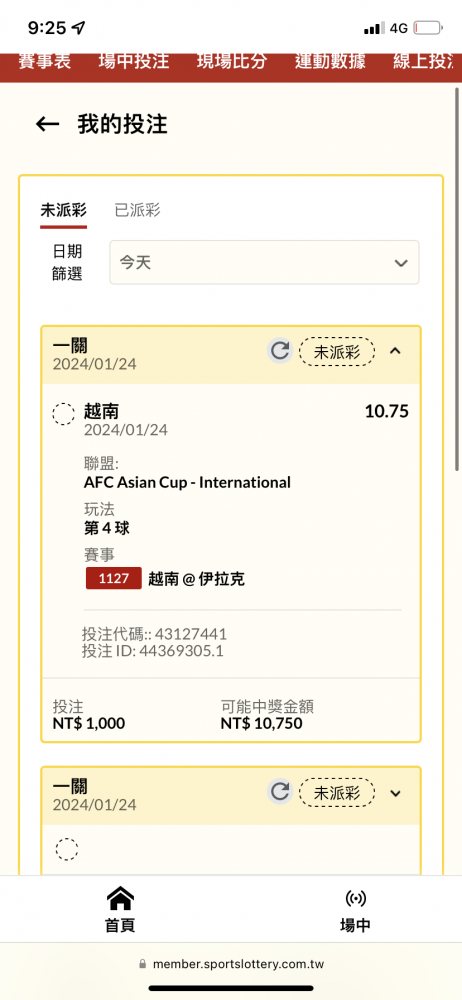Switch to the 已派彩 tab
This screenshot has width=462, height=1000.
point(137,210)
